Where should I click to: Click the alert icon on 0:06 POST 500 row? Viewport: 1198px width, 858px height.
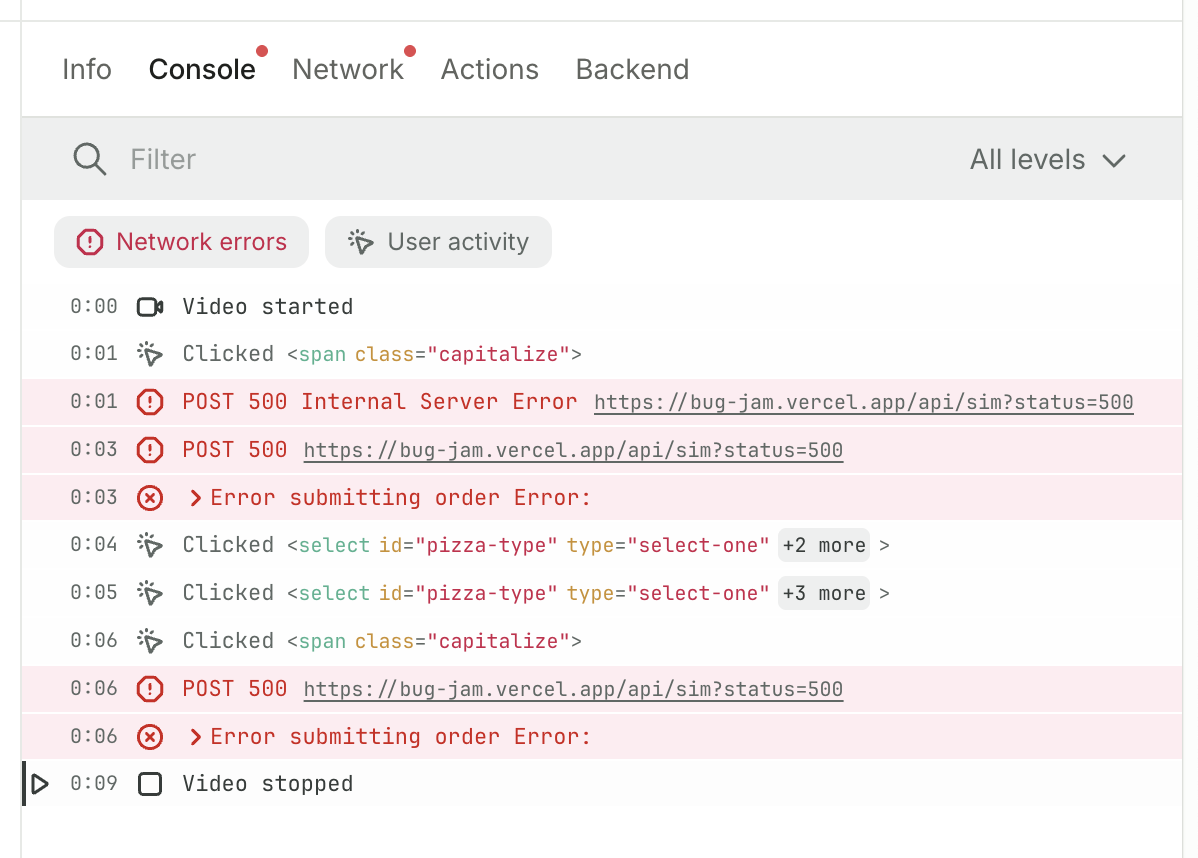point(150,689)
